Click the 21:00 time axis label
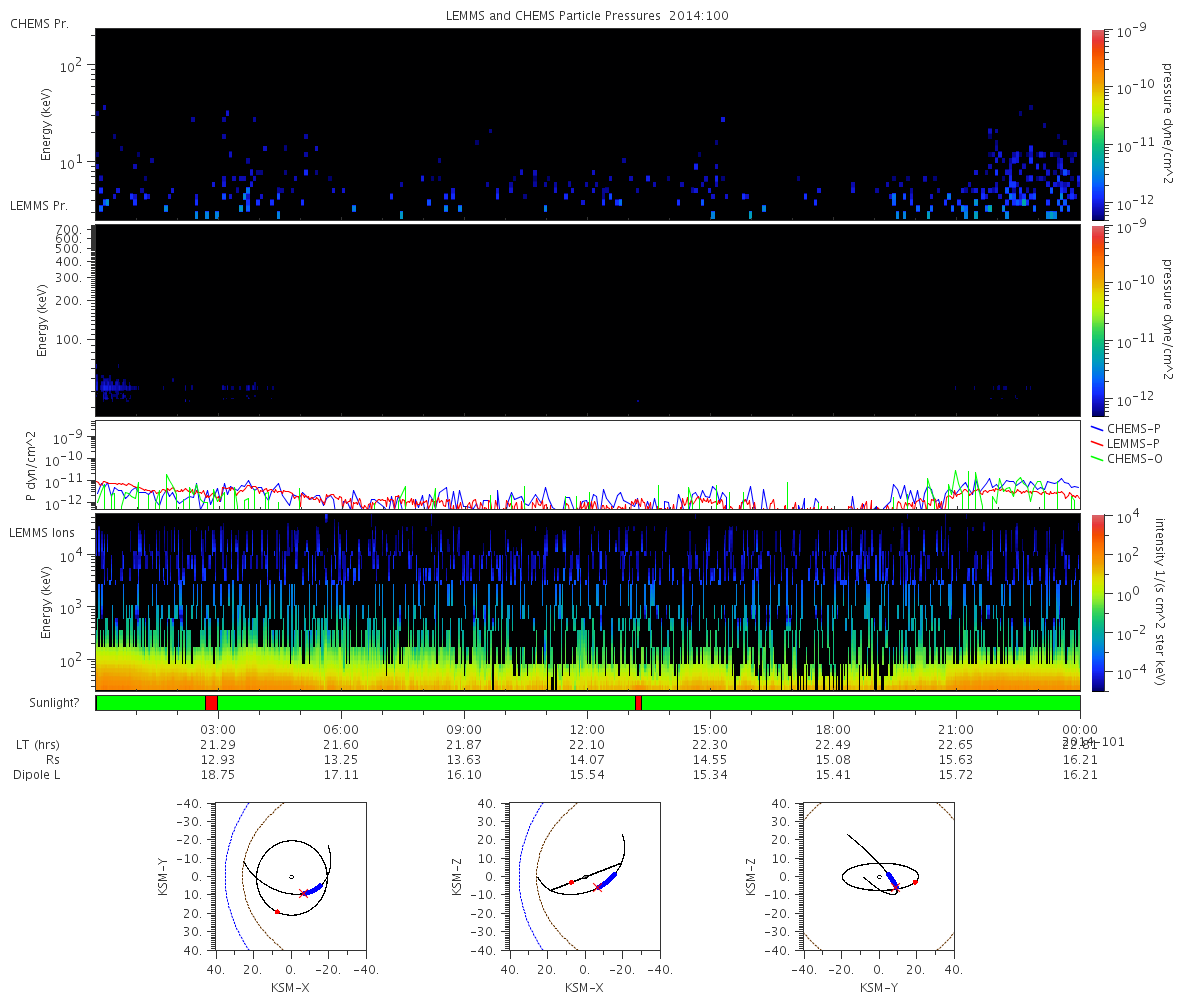 click(x=956, y=729)
